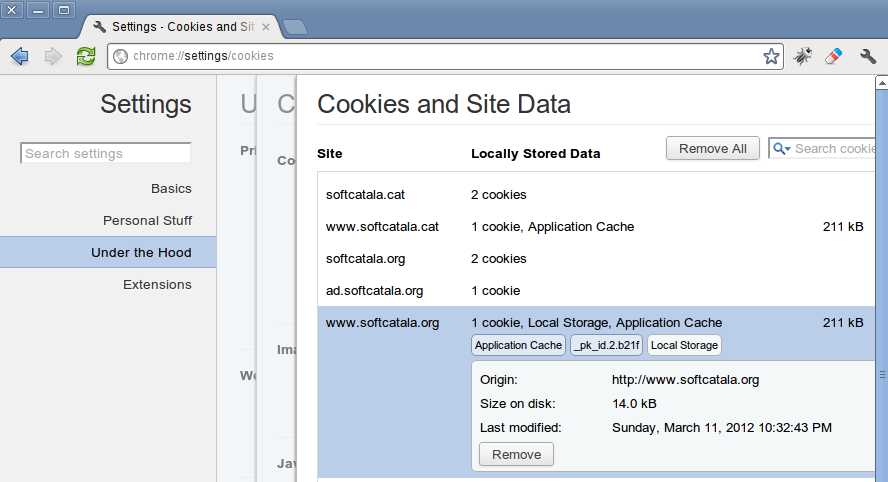Viewport: 888px width, 482px height.
Task: Maximize the browser window
Action: [x=64, y=10]
